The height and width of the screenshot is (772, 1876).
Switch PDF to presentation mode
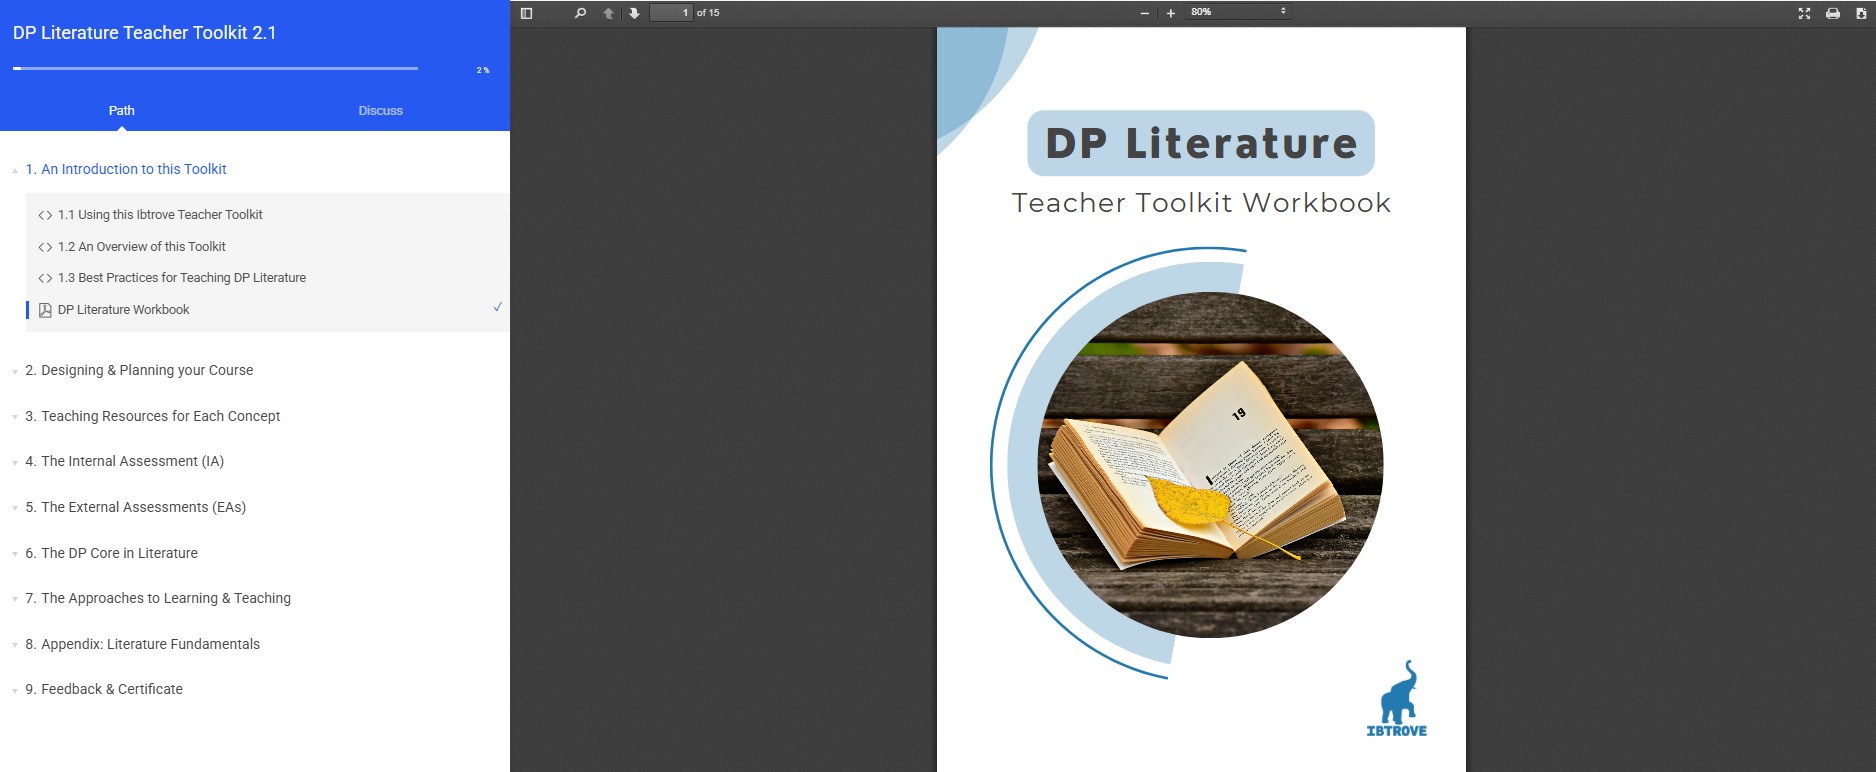(1804, 13)
